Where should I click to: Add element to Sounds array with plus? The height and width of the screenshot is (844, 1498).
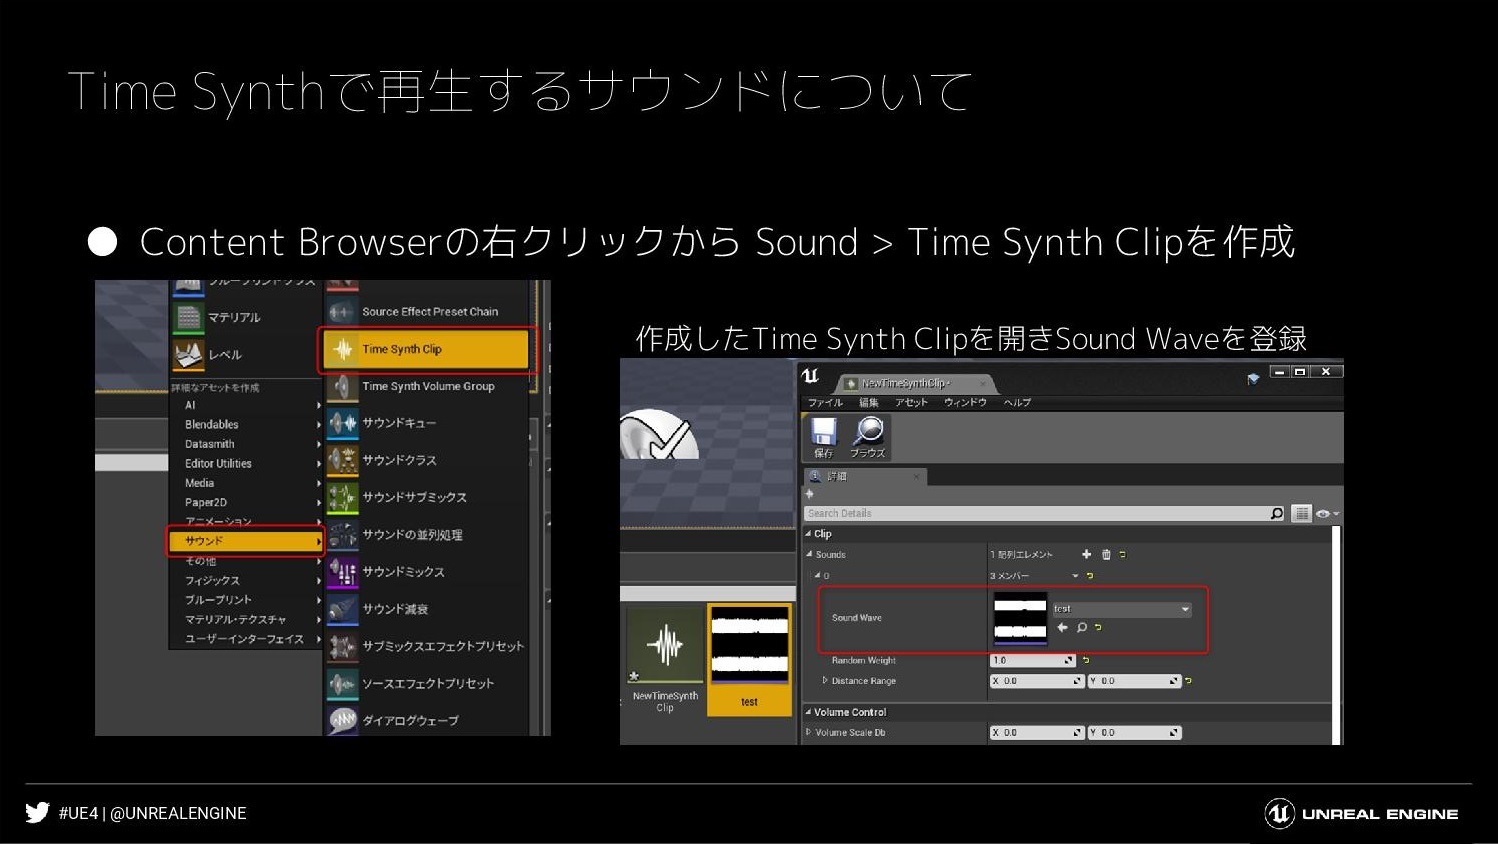[1087, 554]
